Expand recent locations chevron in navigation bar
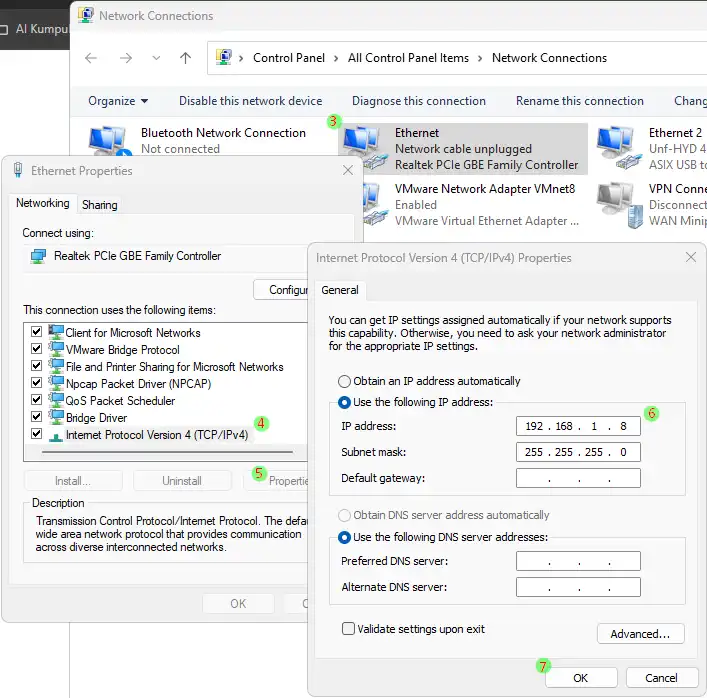 pyautogui.click(x=156, y=58)
